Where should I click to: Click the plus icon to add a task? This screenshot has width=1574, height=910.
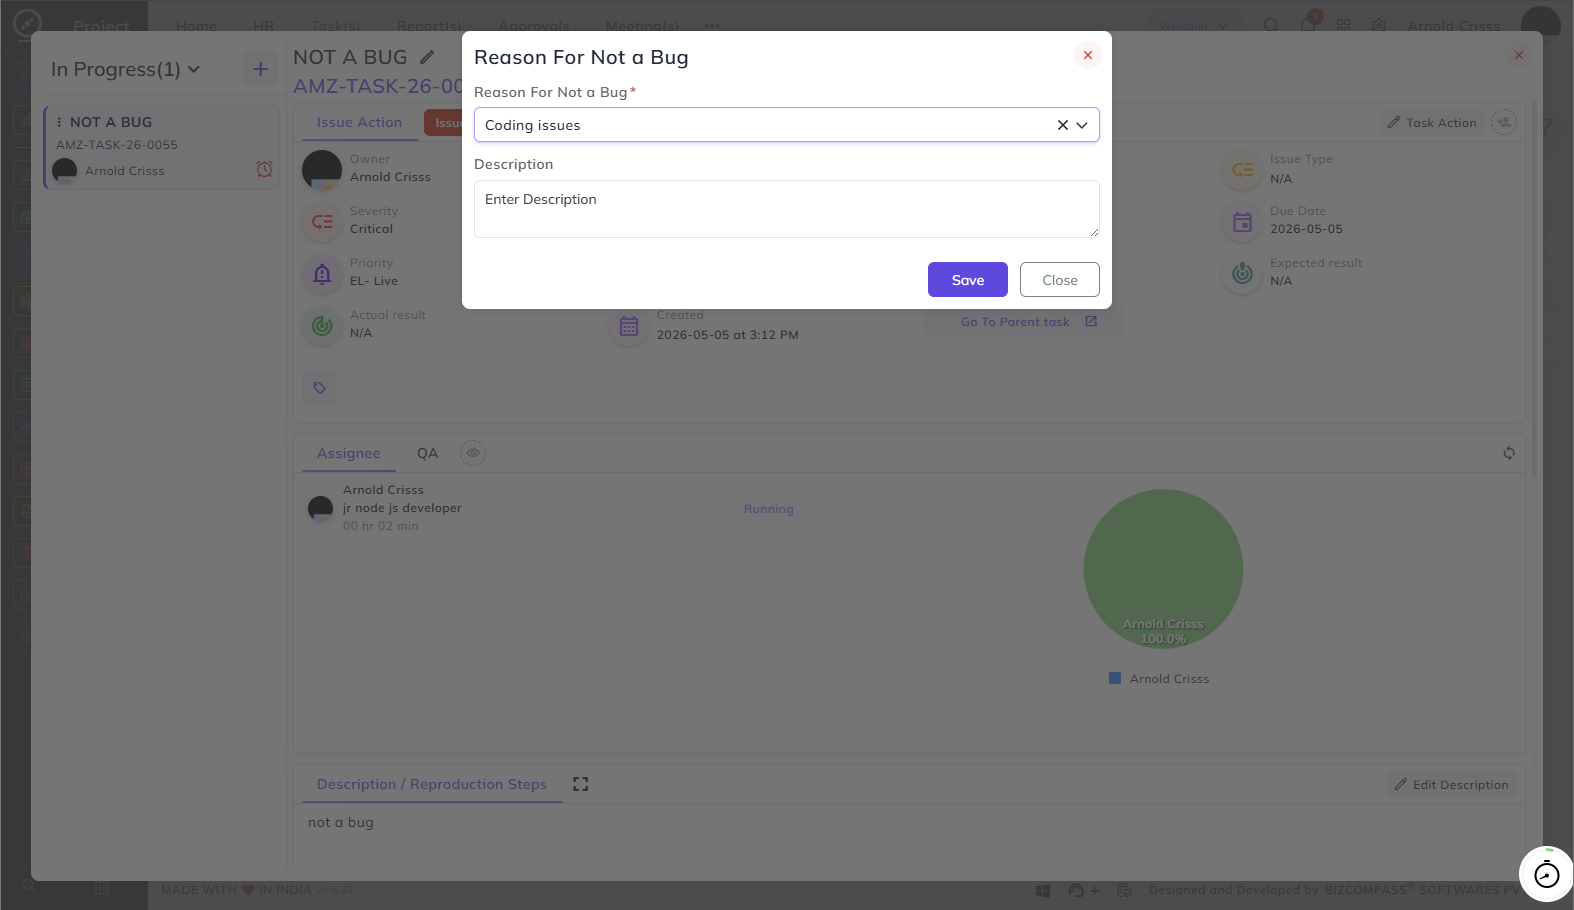(x=260, y=69)
